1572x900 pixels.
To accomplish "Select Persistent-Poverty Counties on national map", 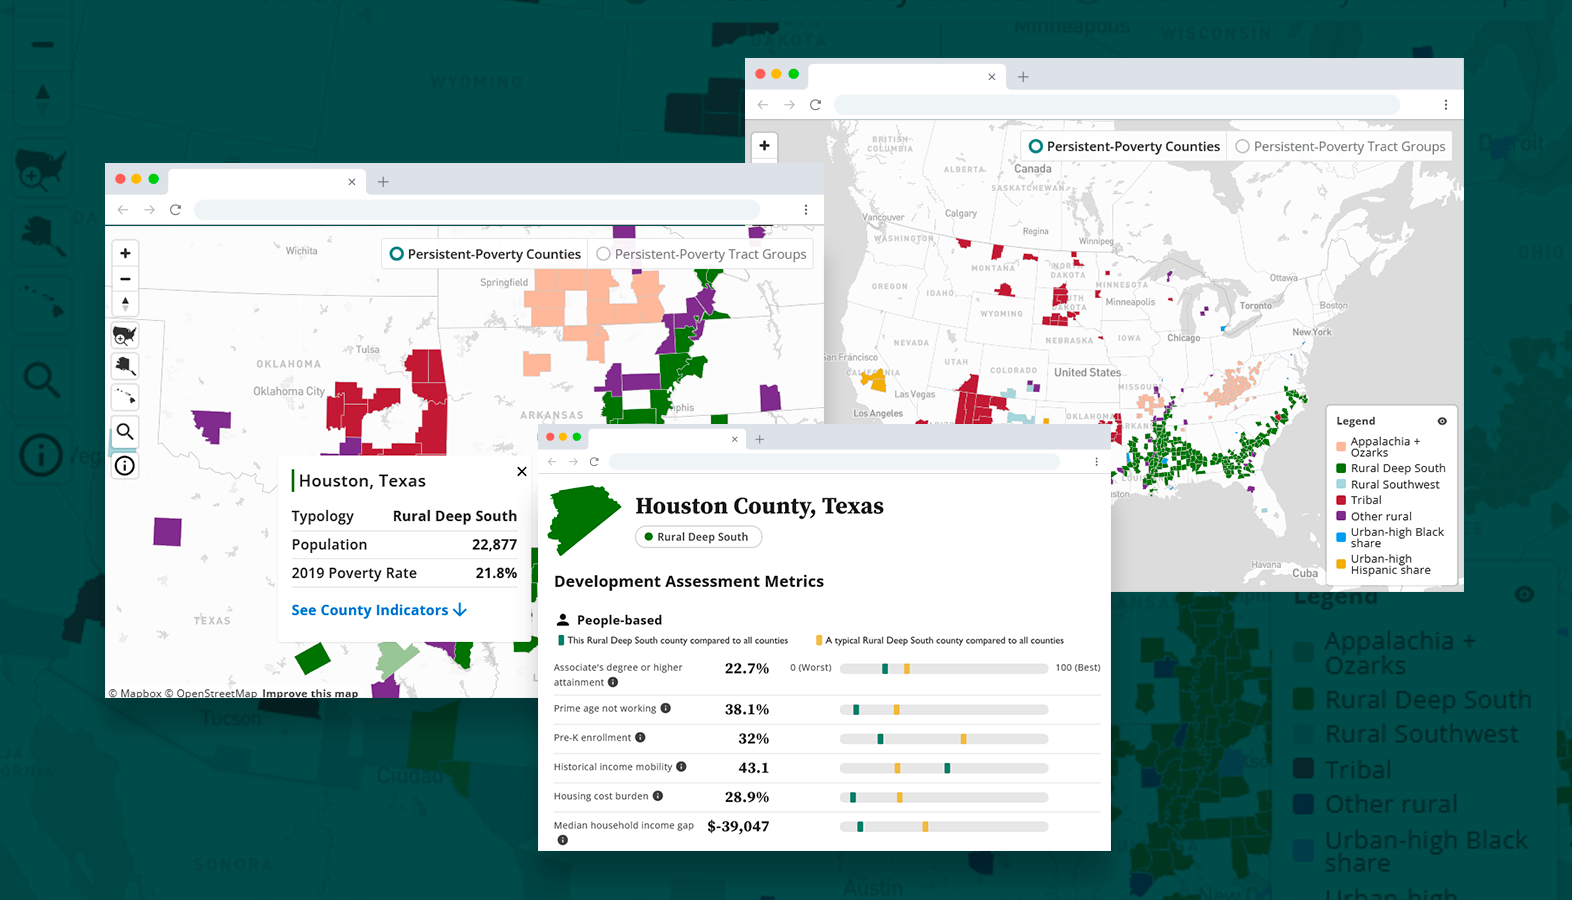I will click(1036, 146).
